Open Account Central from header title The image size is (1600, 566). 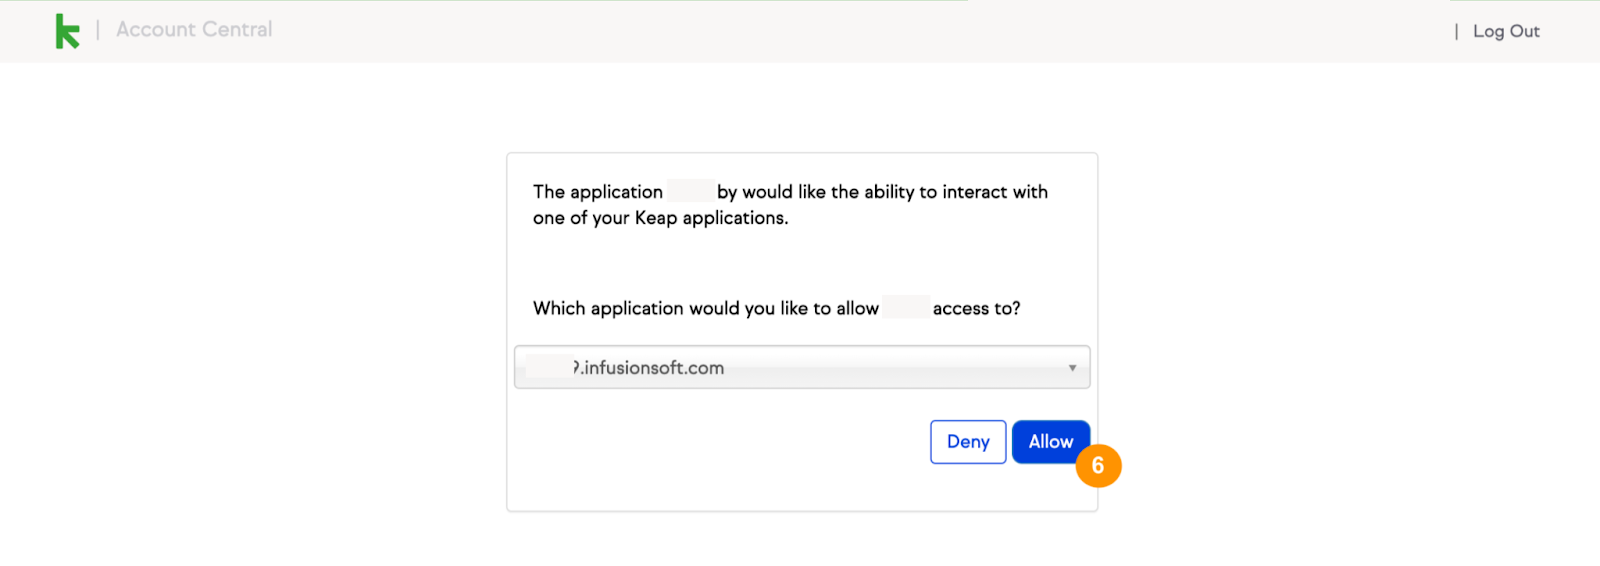pos(194,30)
